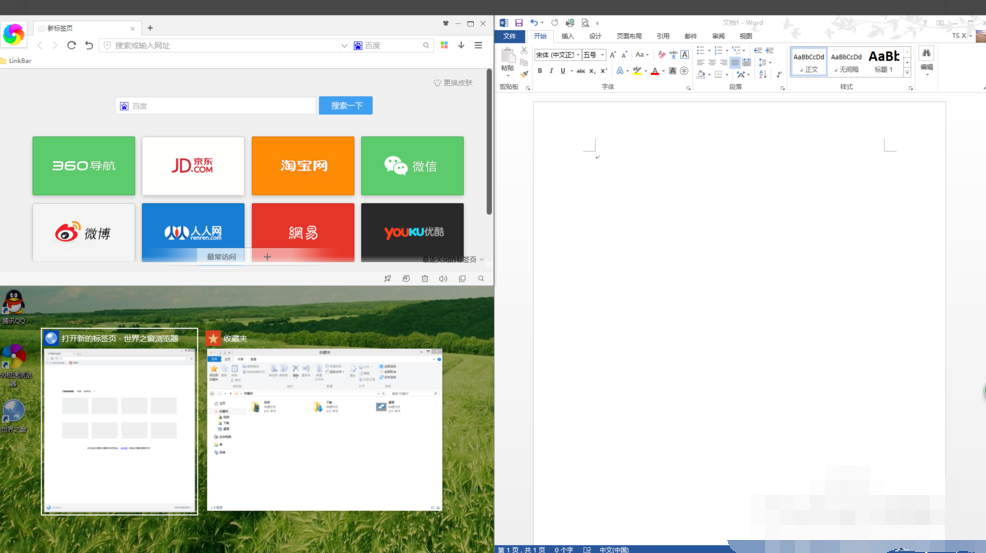
Task: Click the 更换皮肤 link
Action: pyautogui.click(x=453, y=83)
